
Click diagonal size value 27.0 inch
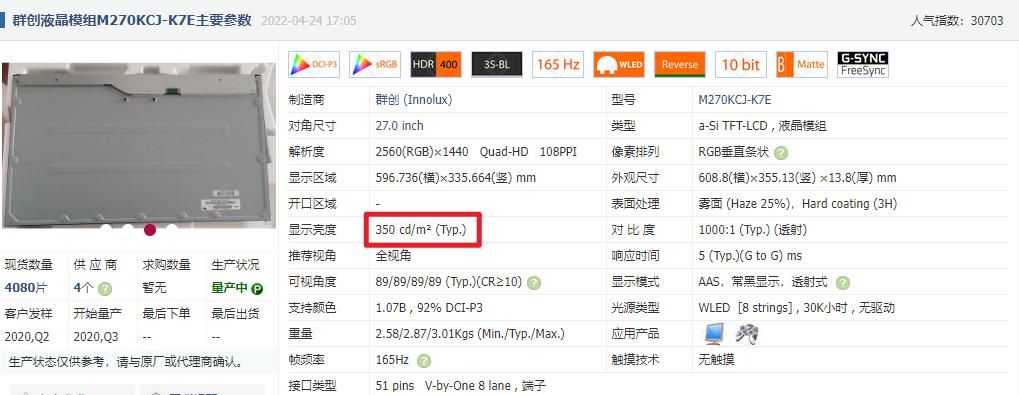point(400,126)
